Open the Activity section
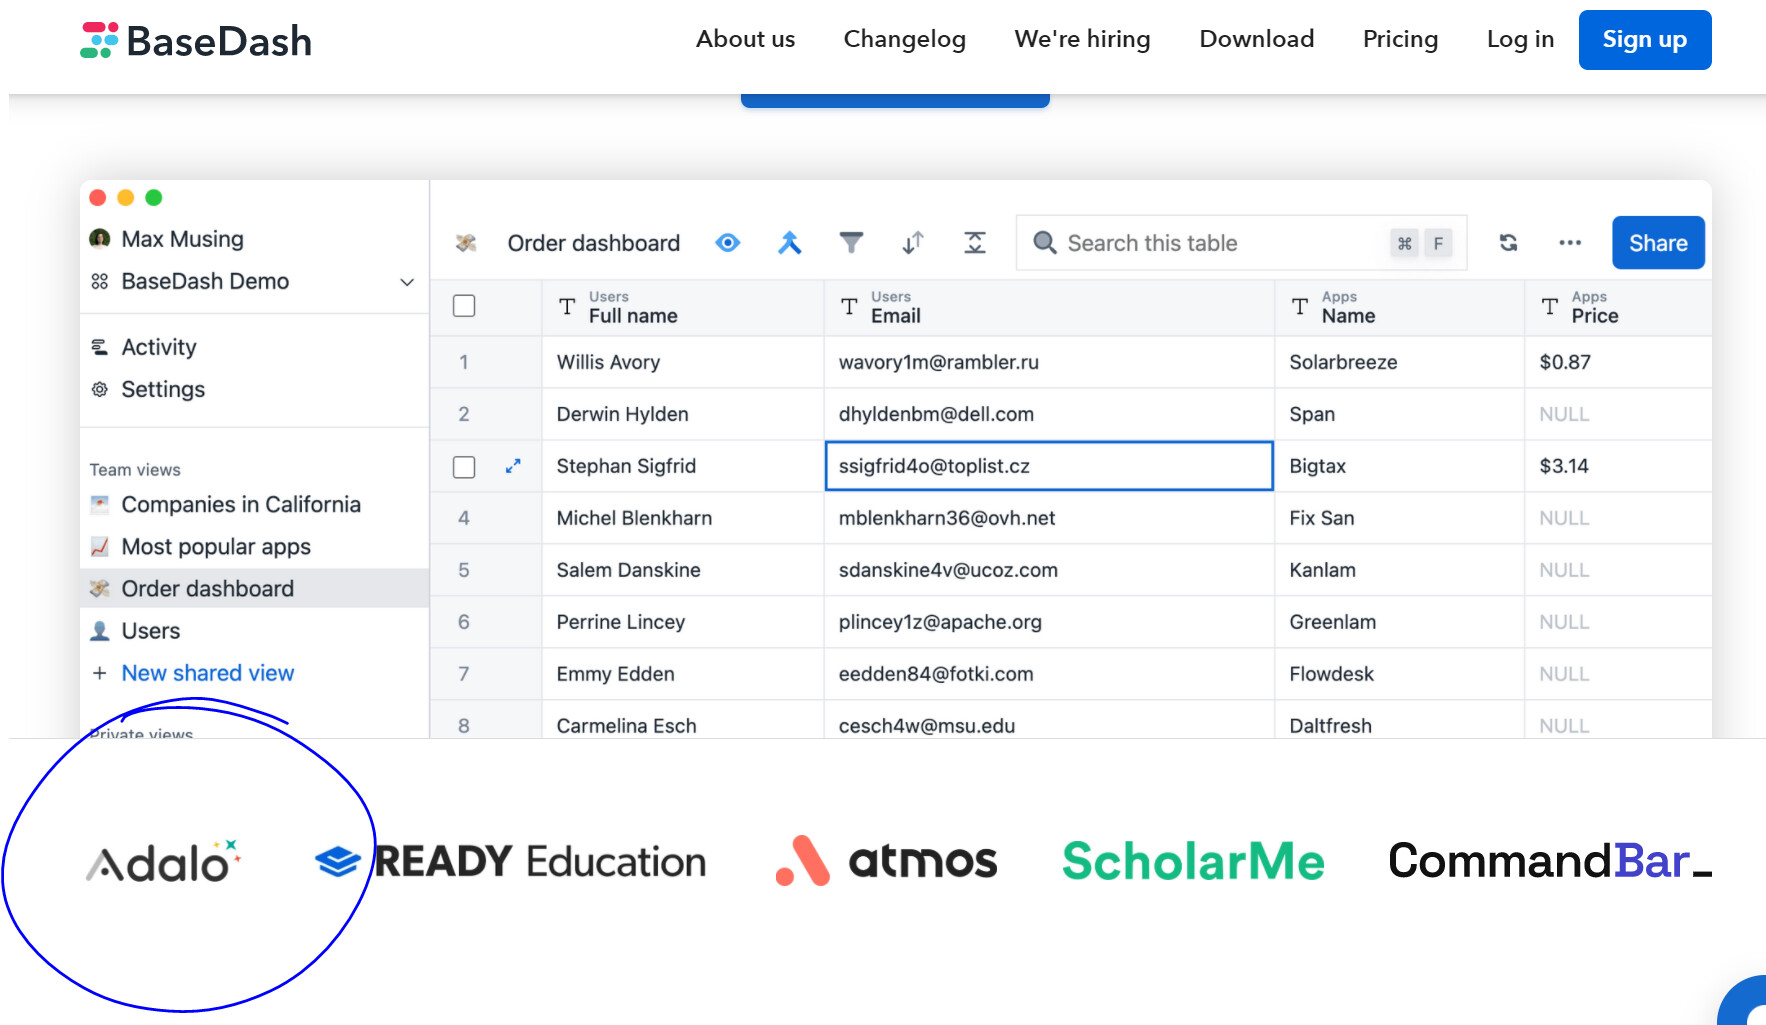Viewport: 1766px width, 1025px height. pos(159,347)
